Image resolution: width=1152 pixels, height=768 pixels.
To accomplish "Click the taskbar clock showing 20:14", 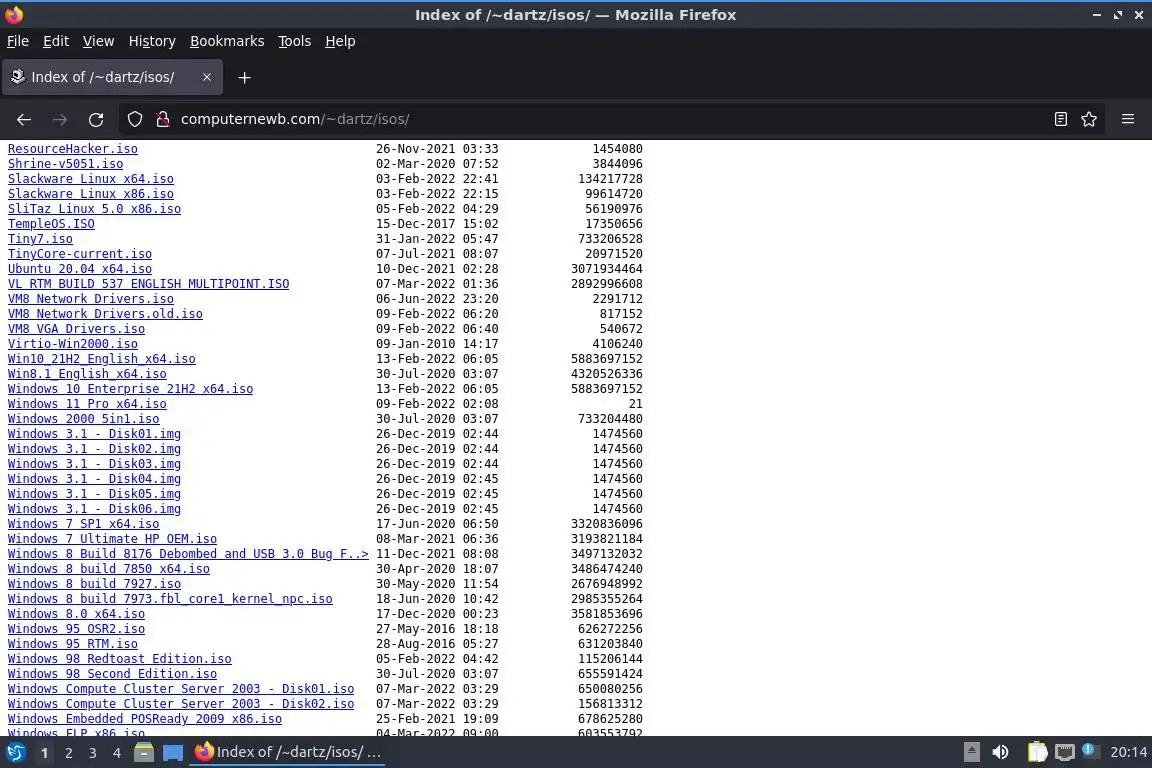I will point(1128,752).
